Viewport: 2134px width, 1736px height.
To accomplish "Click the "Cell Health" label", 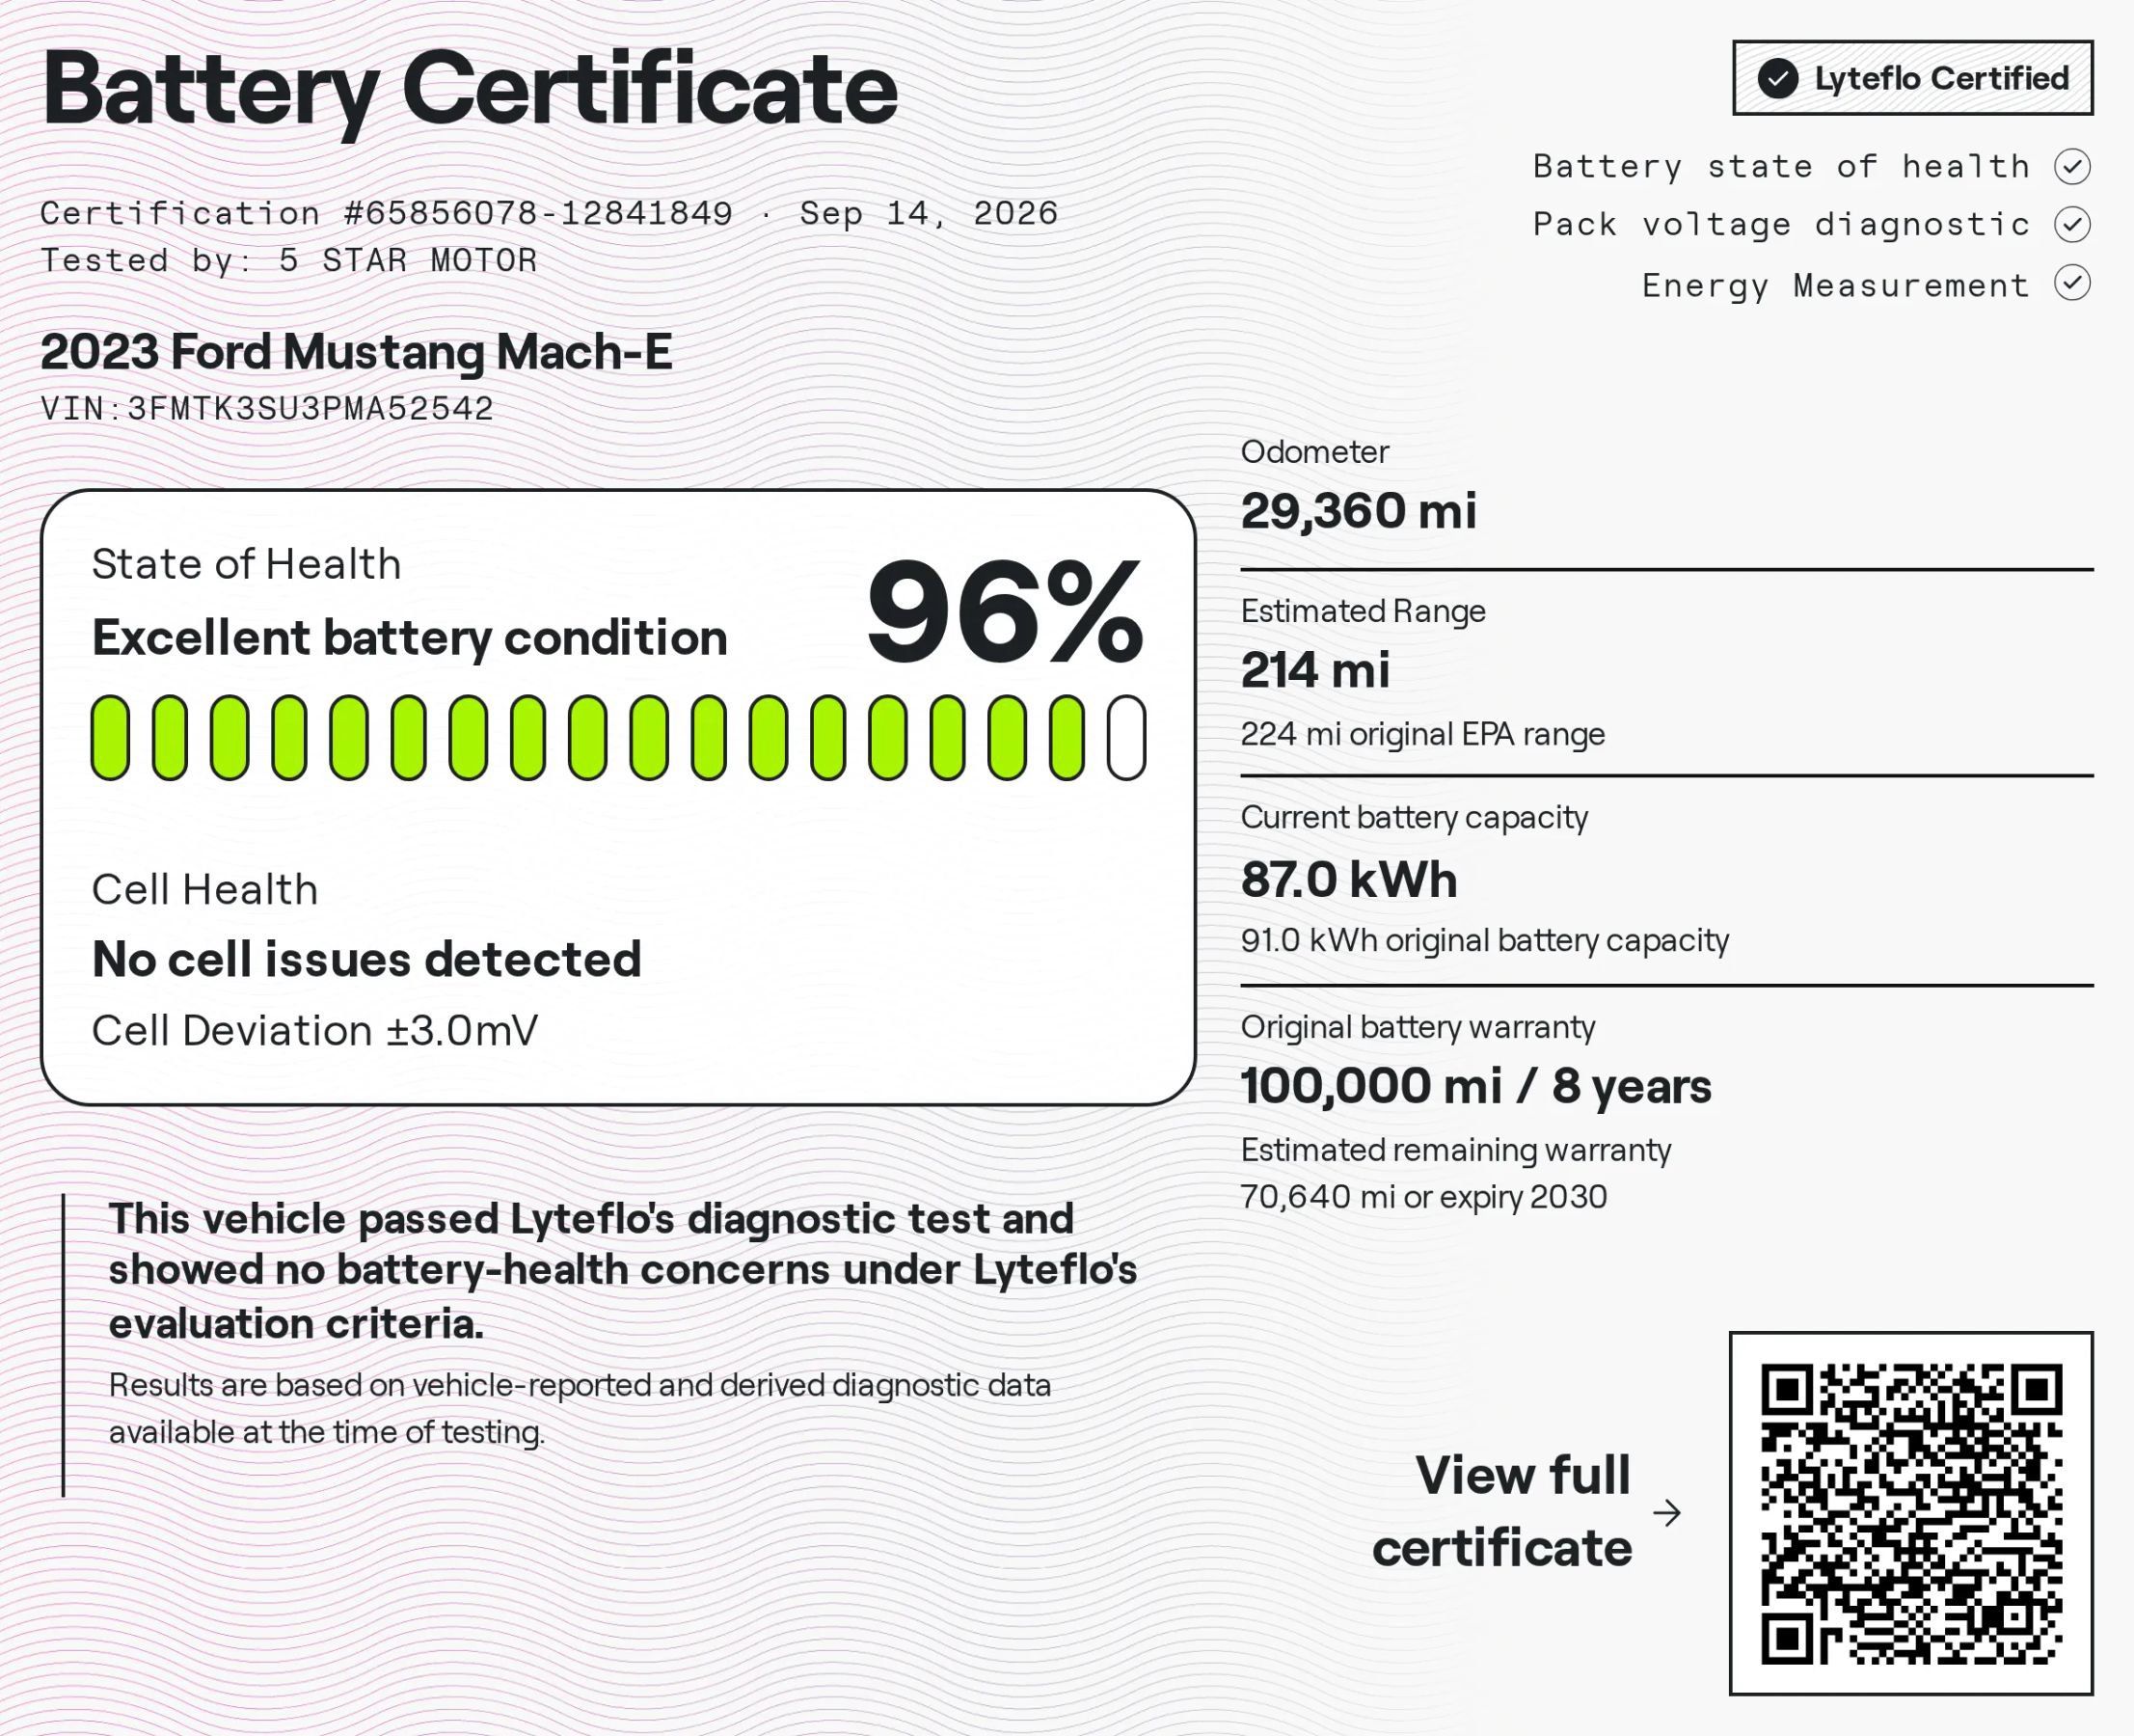I will [205, 889].
